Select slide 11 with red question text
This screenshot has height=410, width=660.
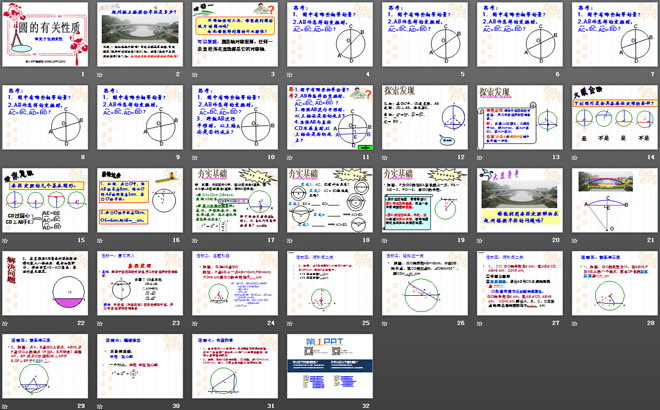pyautogui.click(x=328, y=117)
